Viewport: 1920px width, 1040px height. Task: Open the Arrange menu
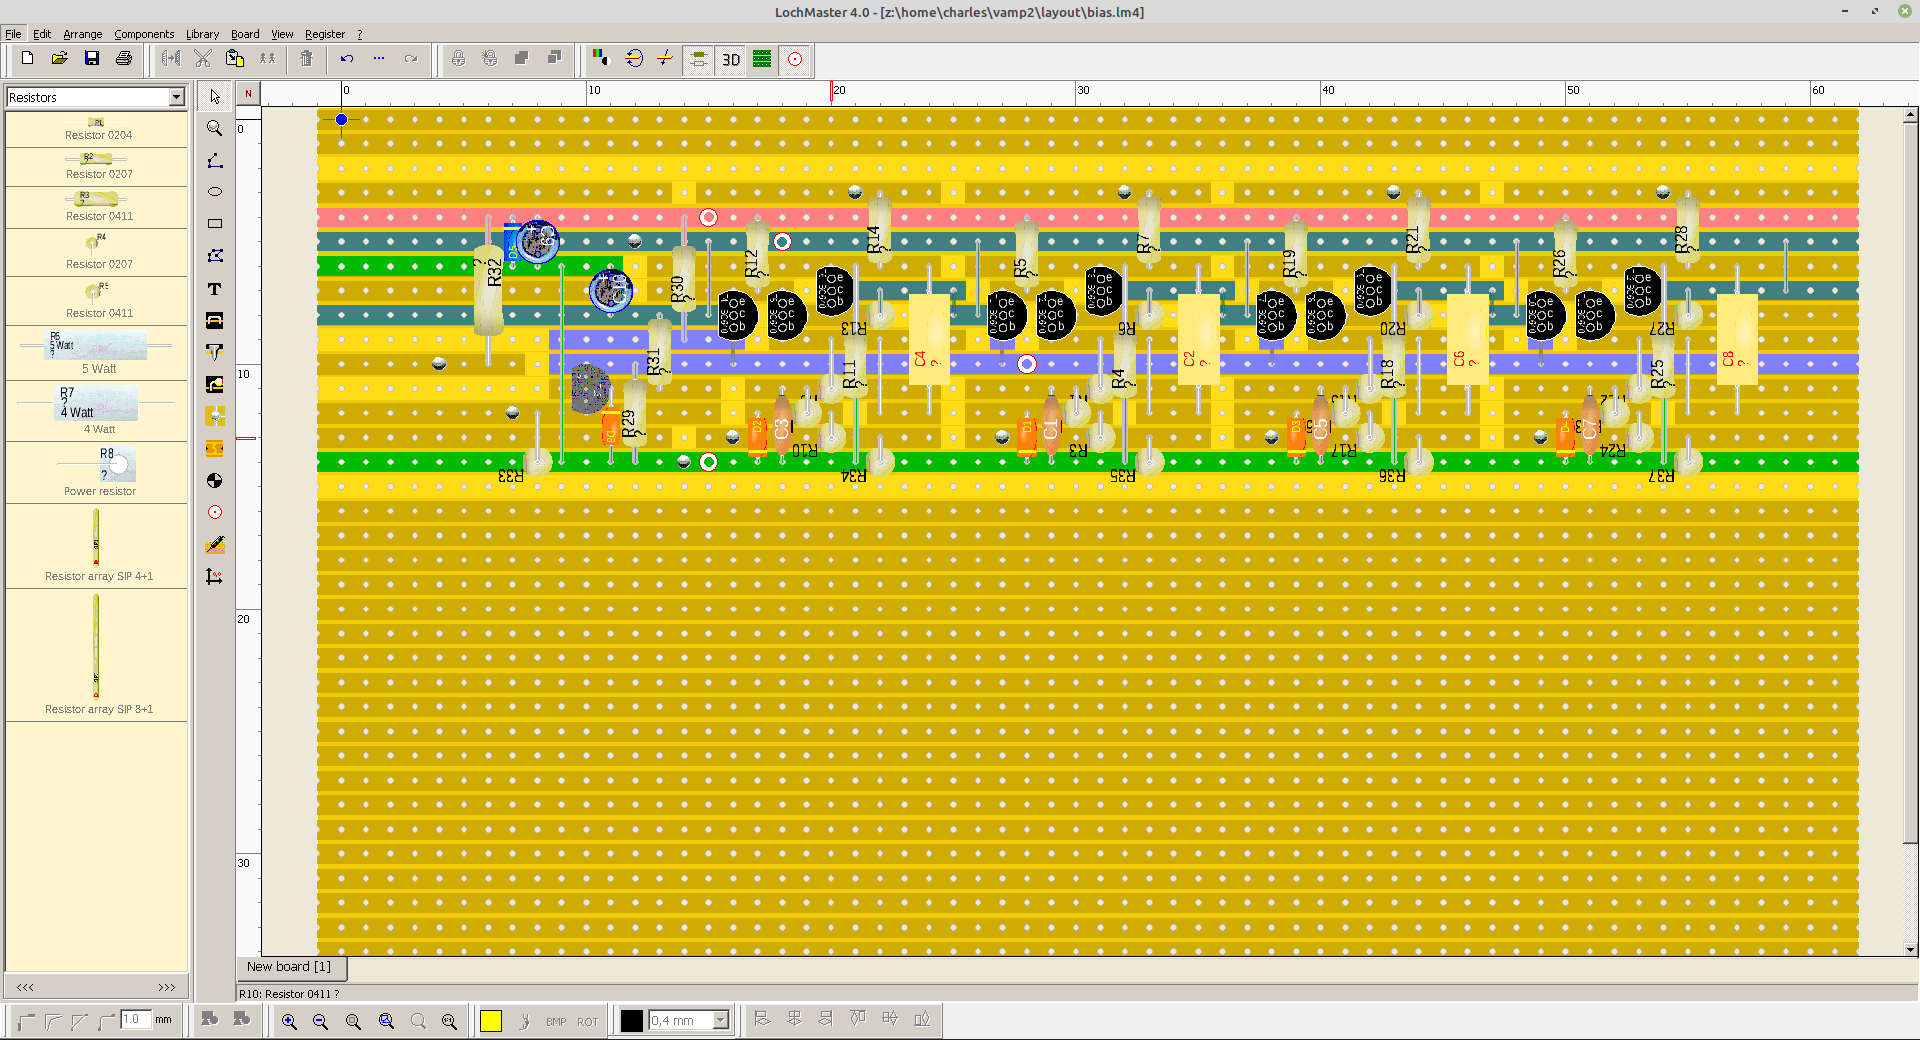(83, 34)
